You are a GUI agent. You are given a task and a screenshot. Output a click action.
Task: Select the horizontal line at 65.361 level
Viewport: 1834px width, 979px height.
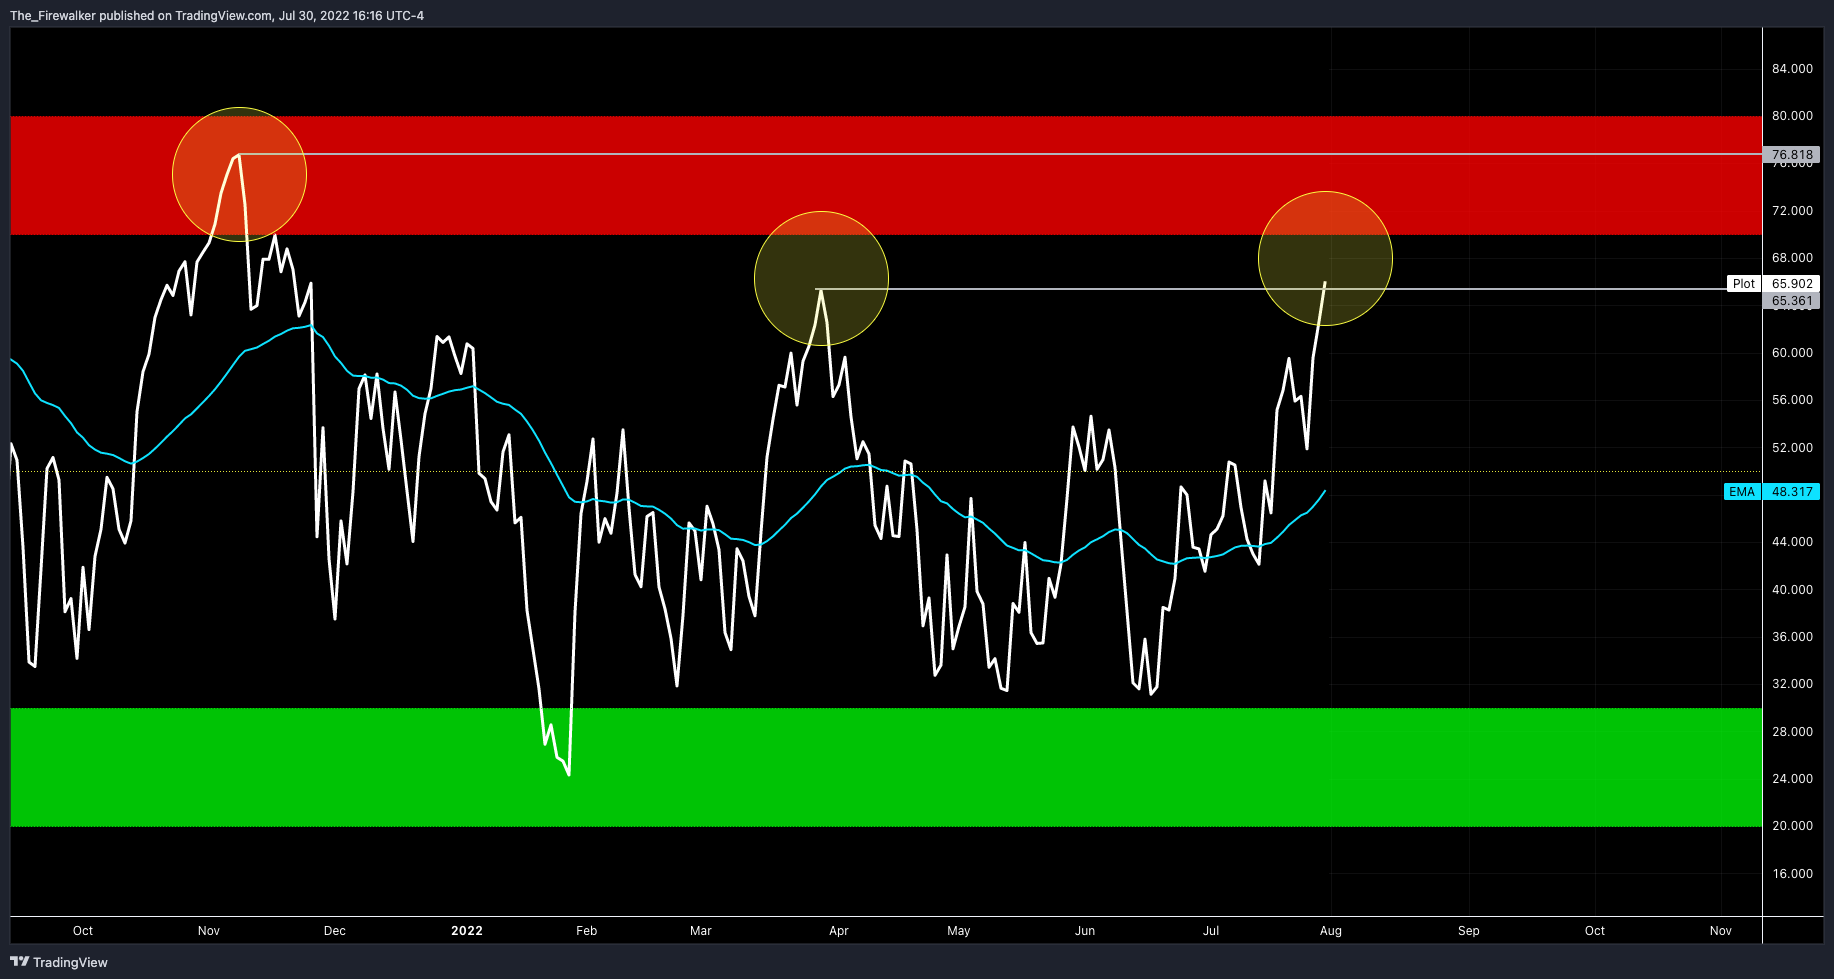coord(1290,289)
